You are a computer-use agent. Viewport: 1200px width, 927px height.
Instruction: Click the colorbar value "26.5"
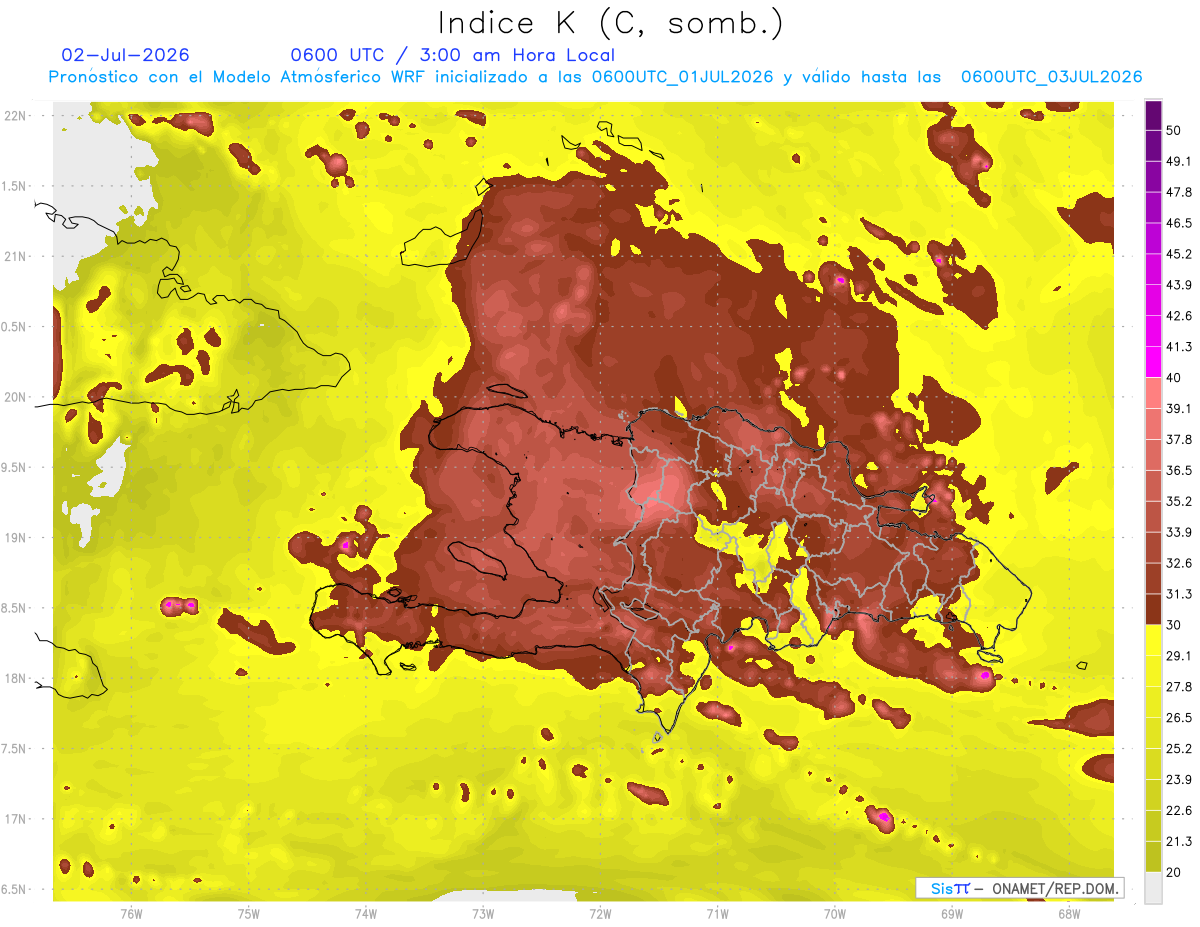click(1178, 717)
